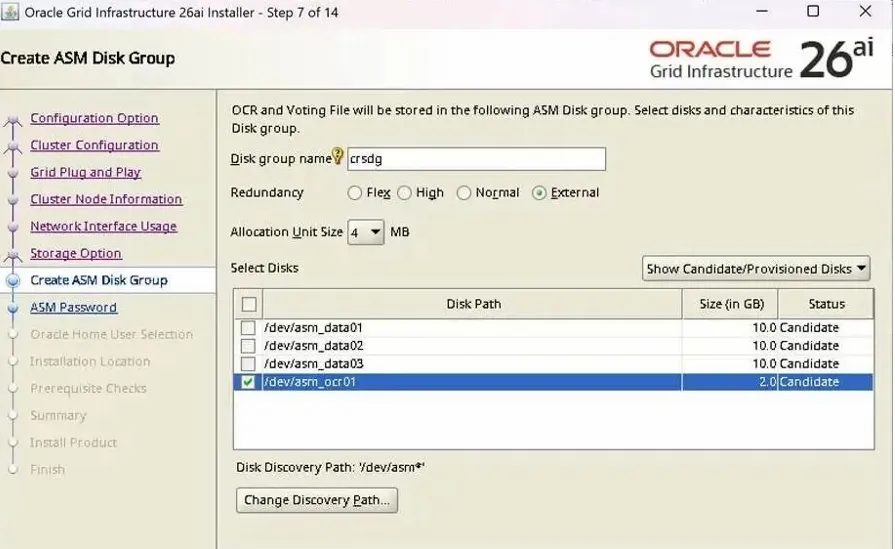Click the Status column header
The height and width of the screenshot is (549, 895).
826,304
